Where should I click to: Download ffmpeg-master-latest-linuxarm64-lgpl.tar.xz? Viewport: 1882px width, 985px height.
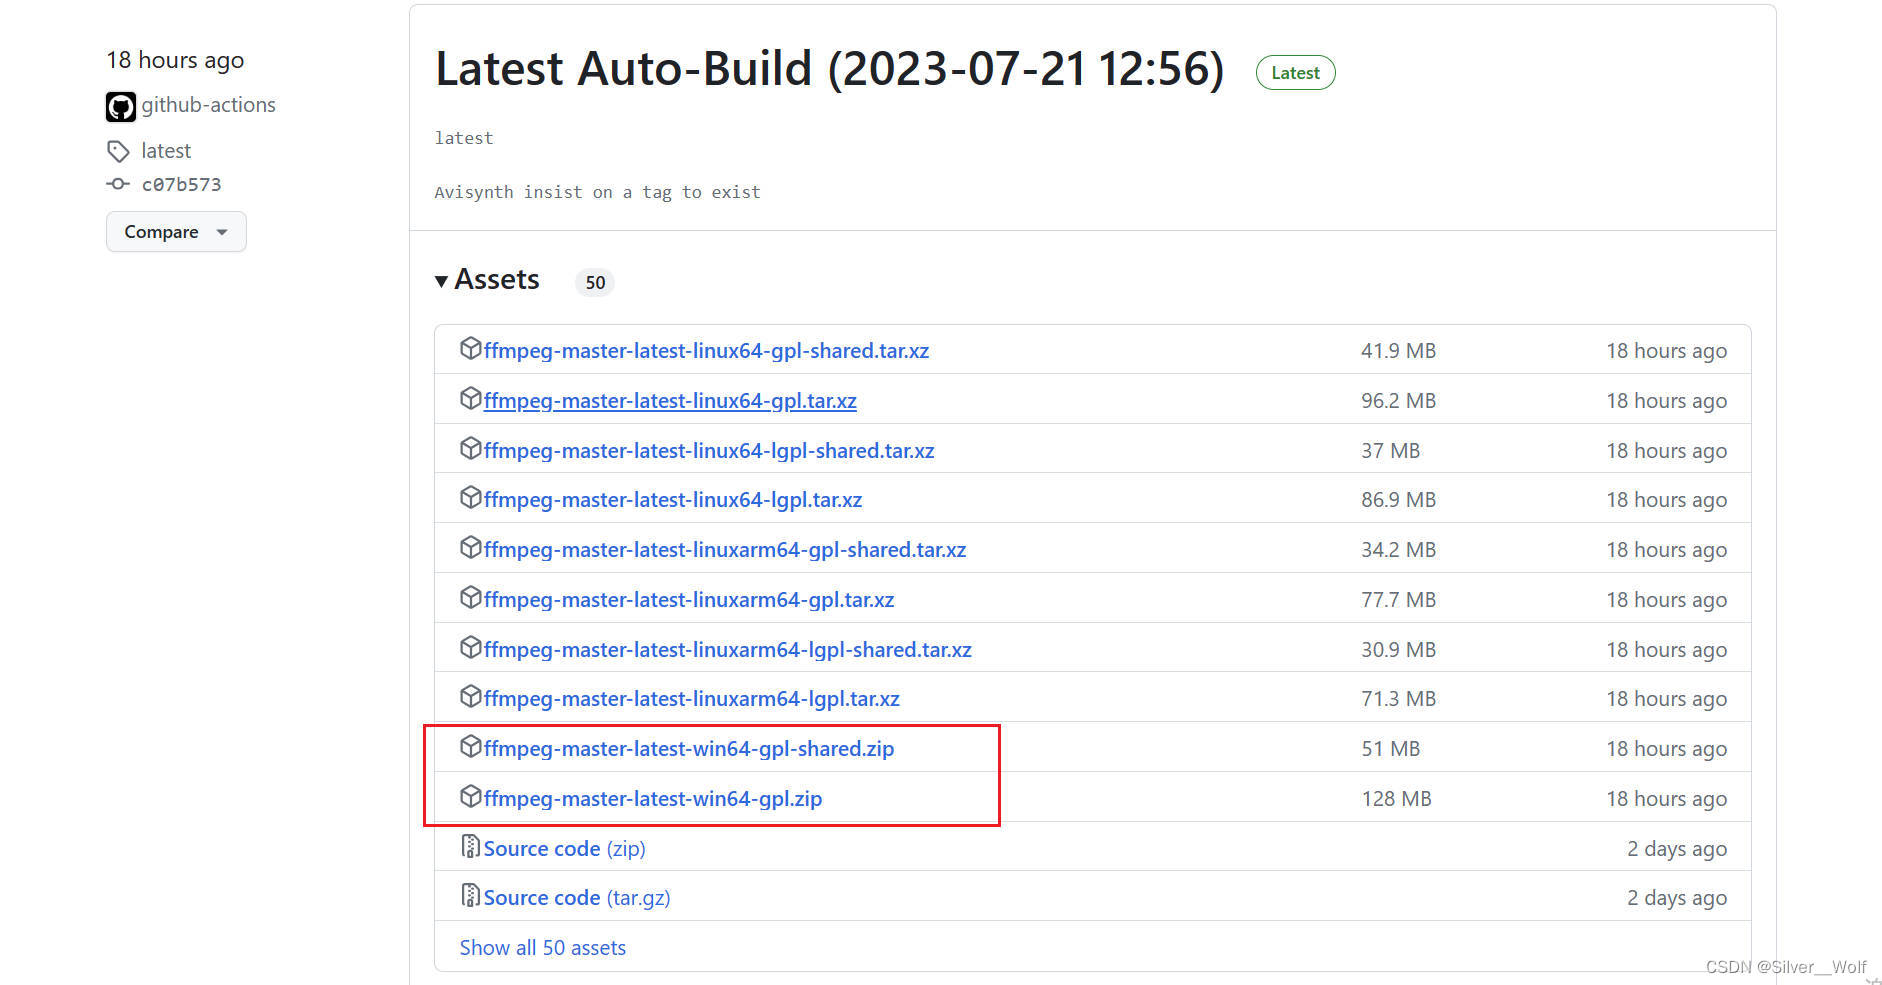[x=692, y=699]
